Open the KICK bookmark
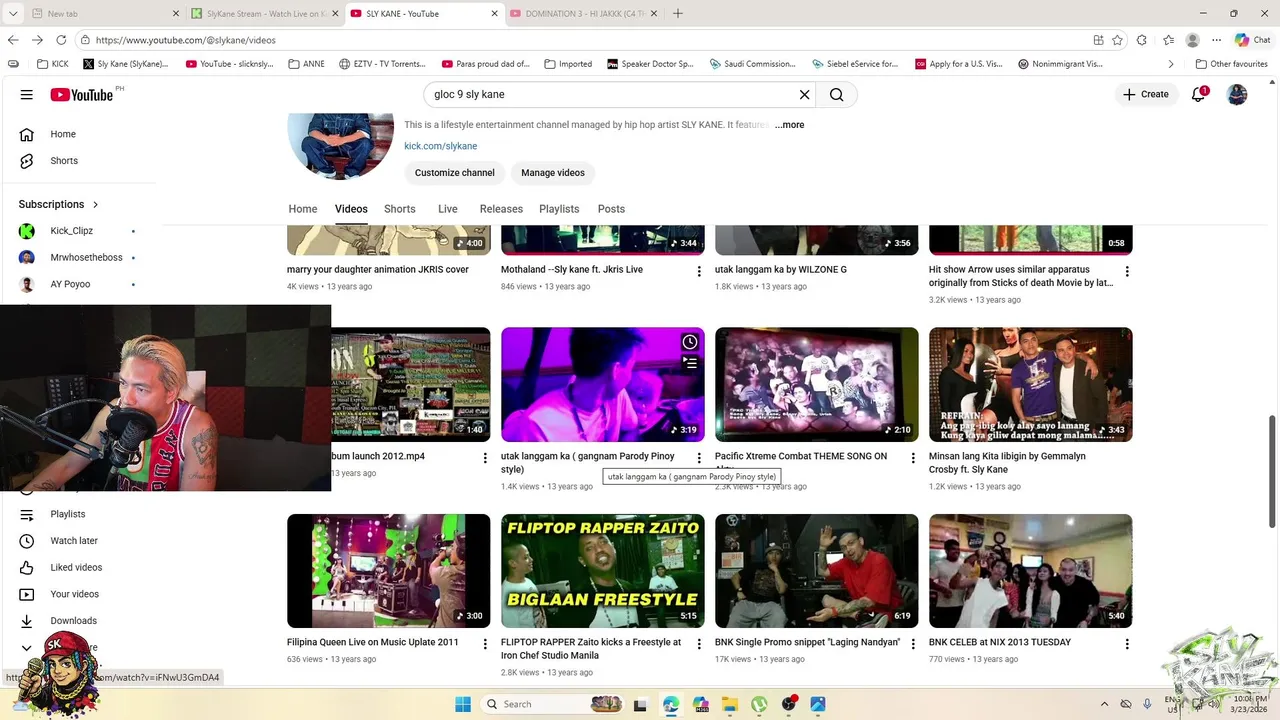The width and height of the screenshot is (1280, 720). (x=52, y=64)
